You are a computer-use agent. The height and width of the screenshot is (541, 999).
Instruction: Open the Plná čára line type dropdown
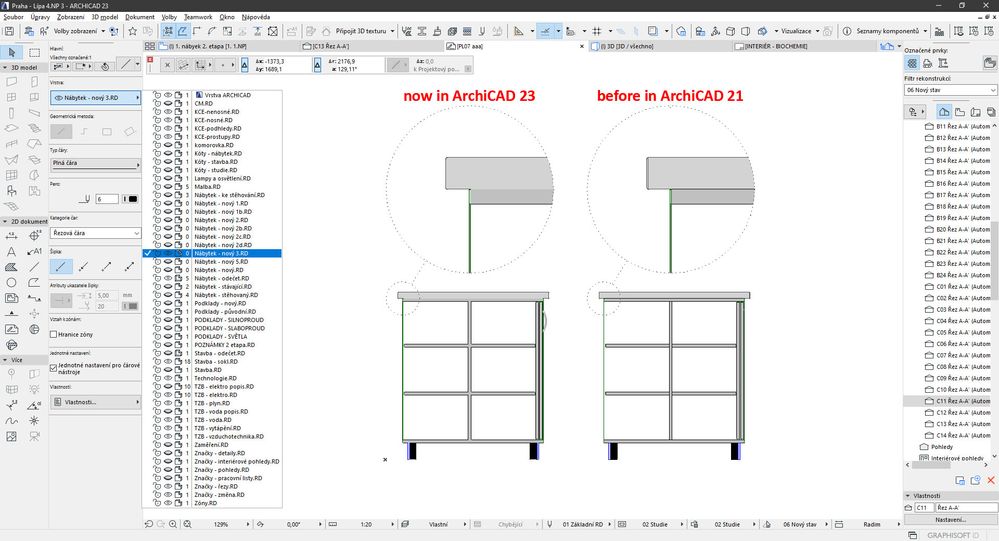pos(96,163)
